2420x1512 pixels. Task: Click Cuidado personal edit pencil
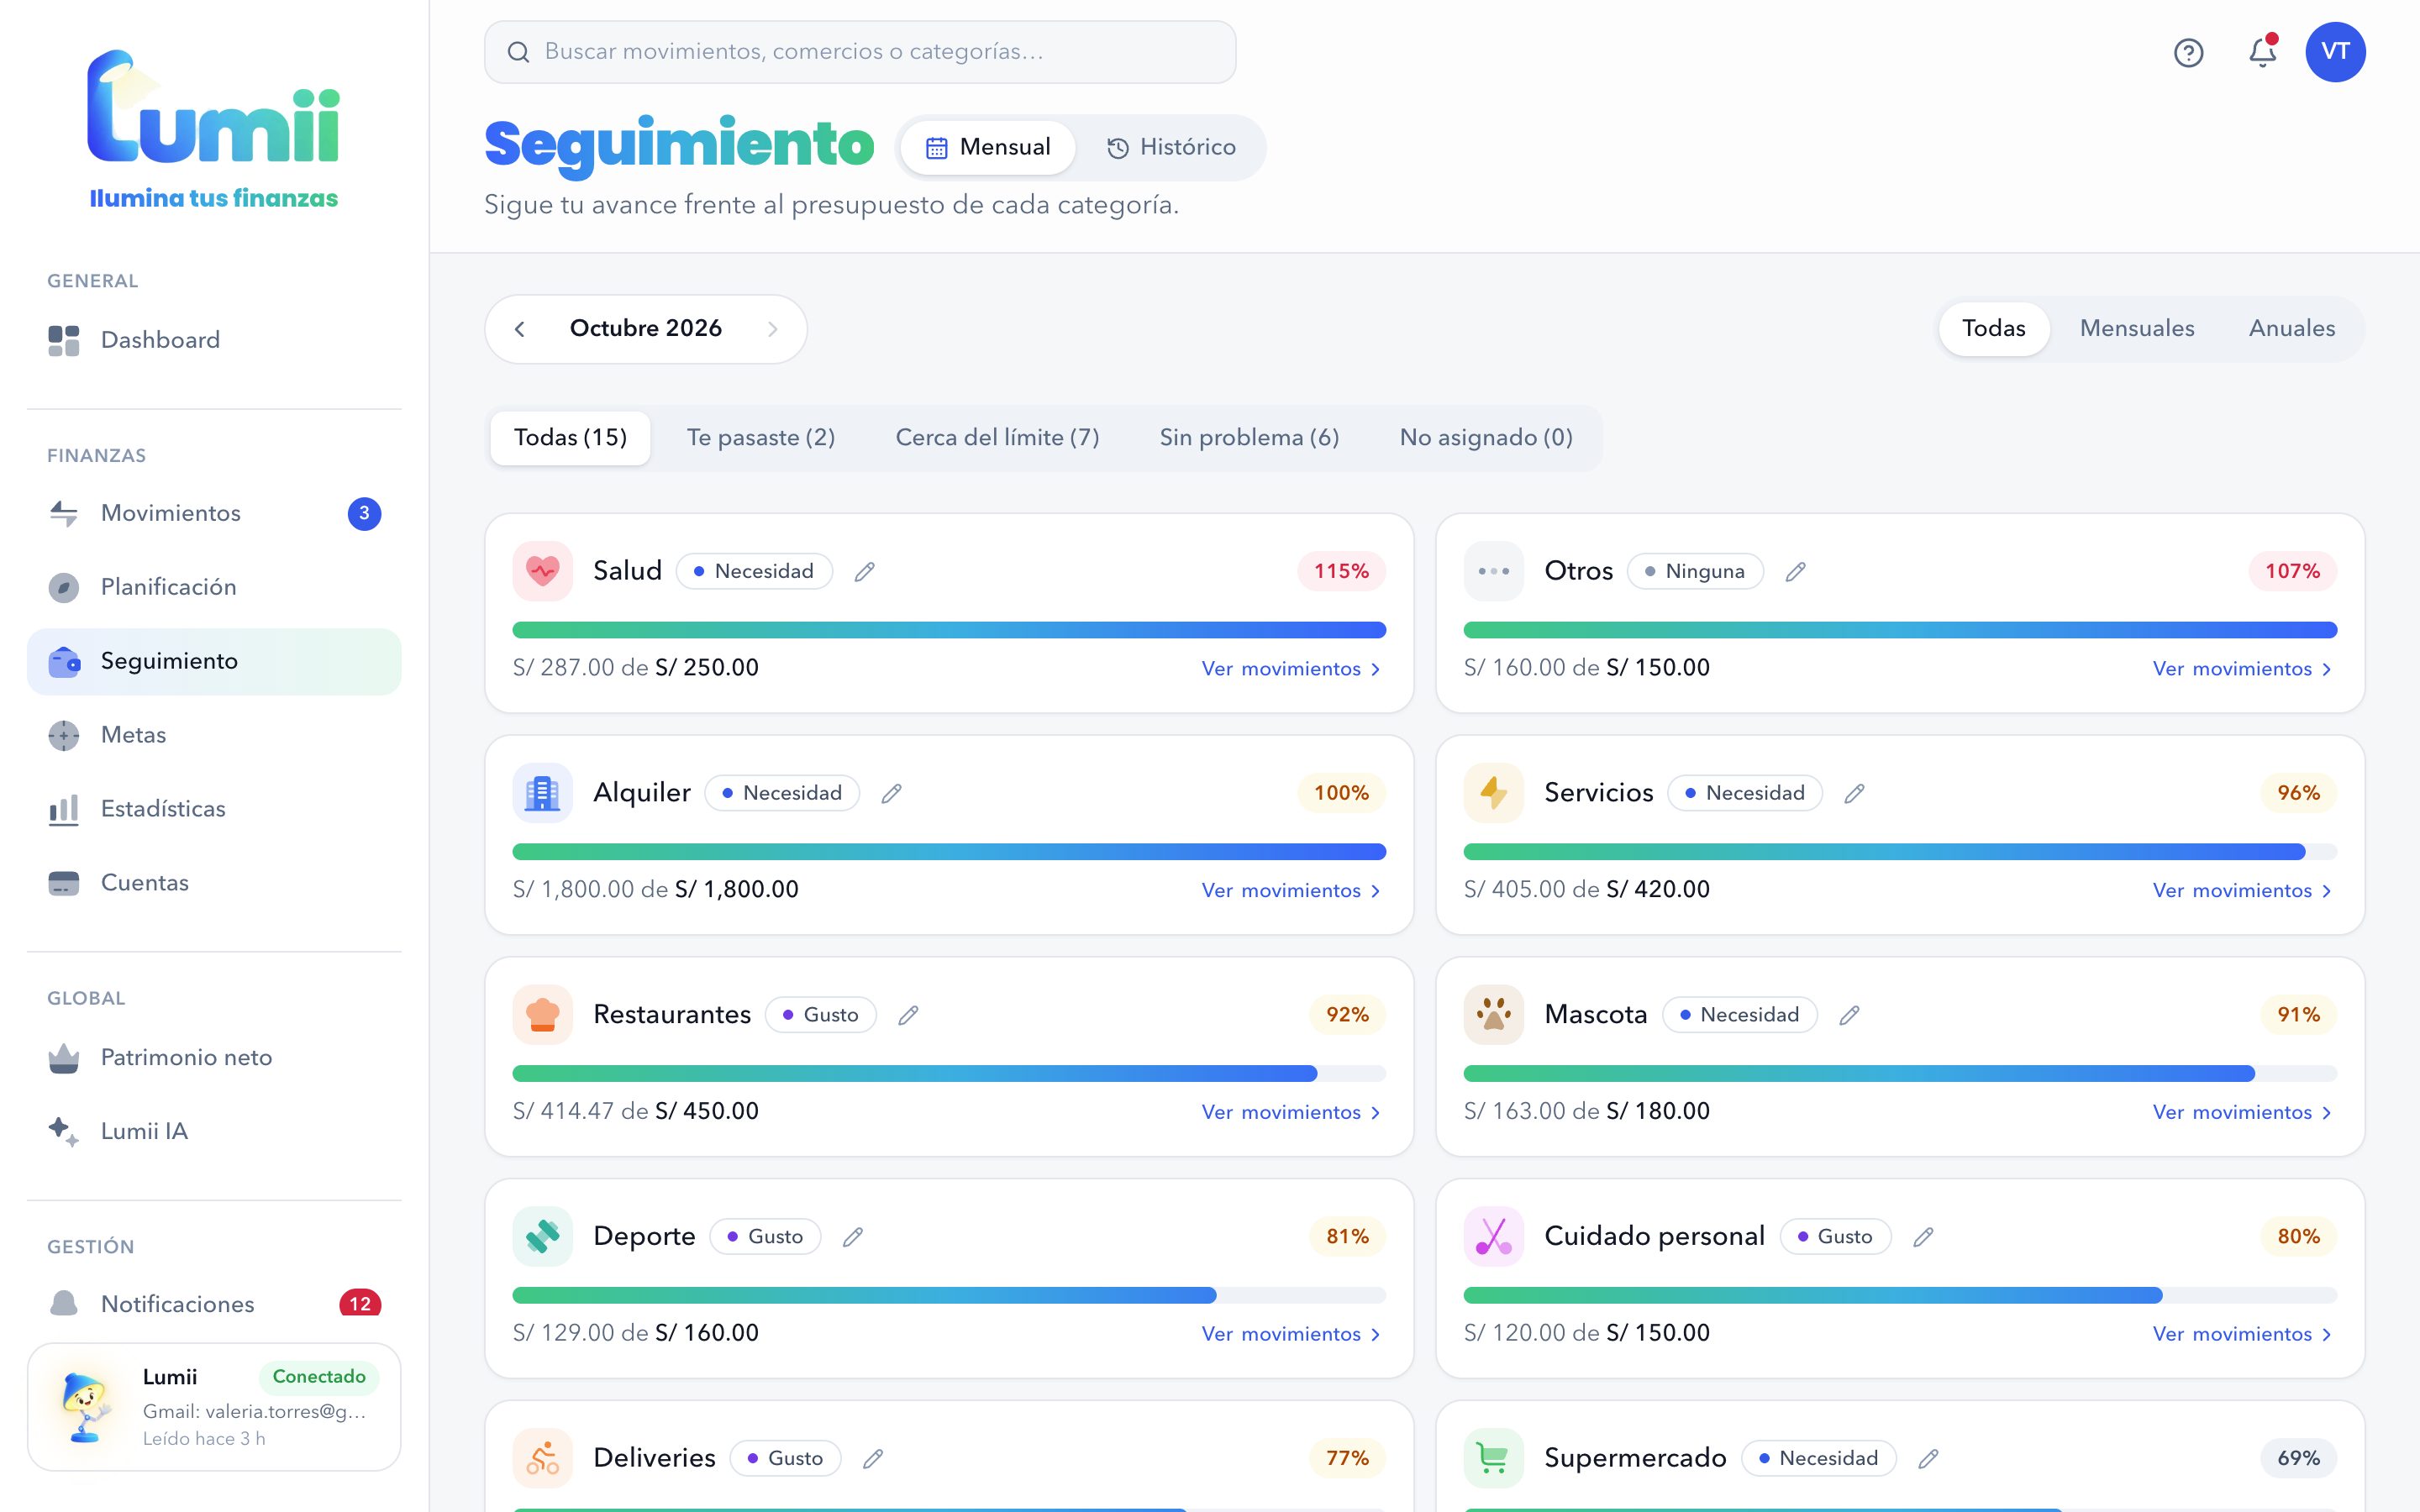click(1923, 1237)
